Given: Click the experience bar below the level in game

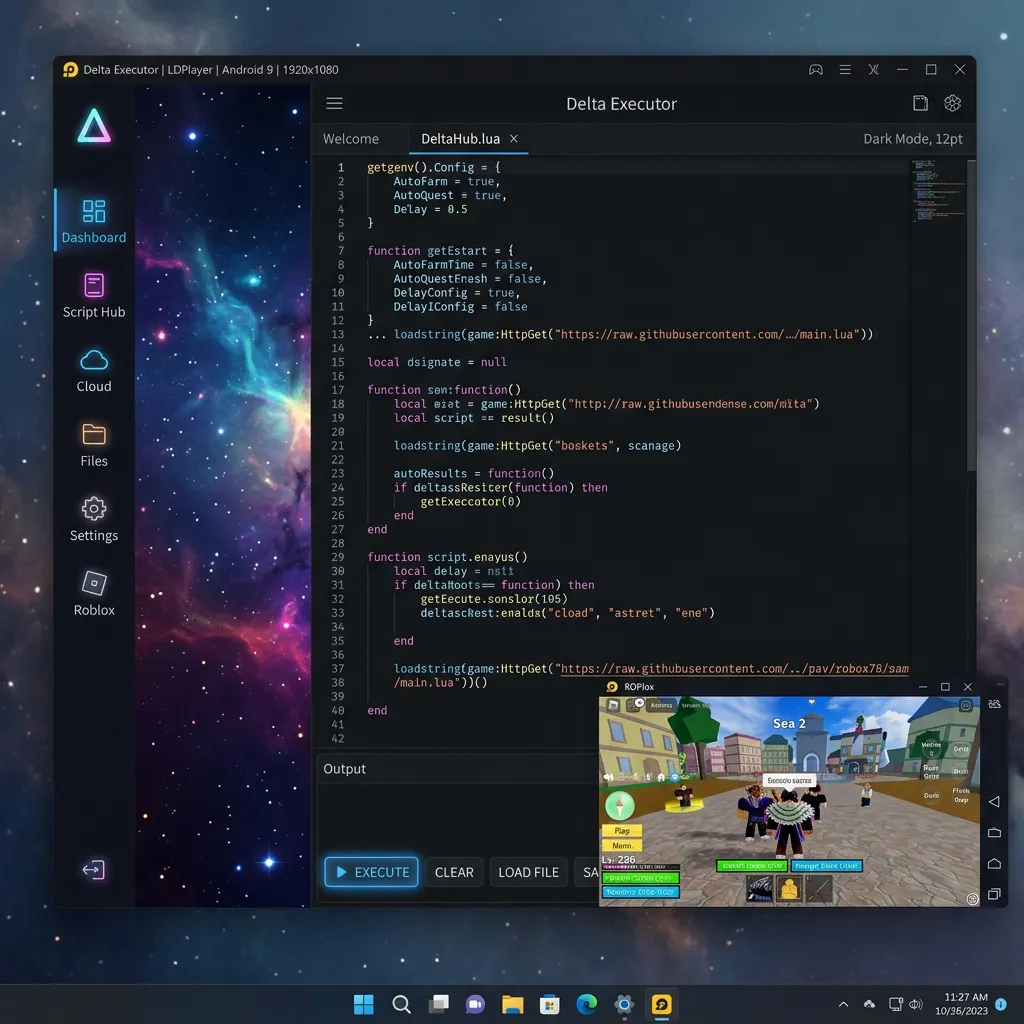Looking at the screenshot, I should pos(641,867).
